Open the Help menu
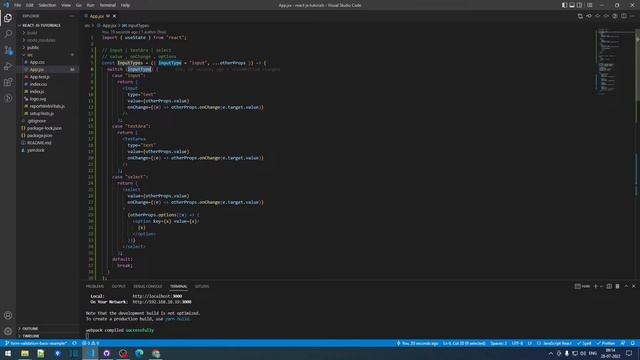 point(125,5)
